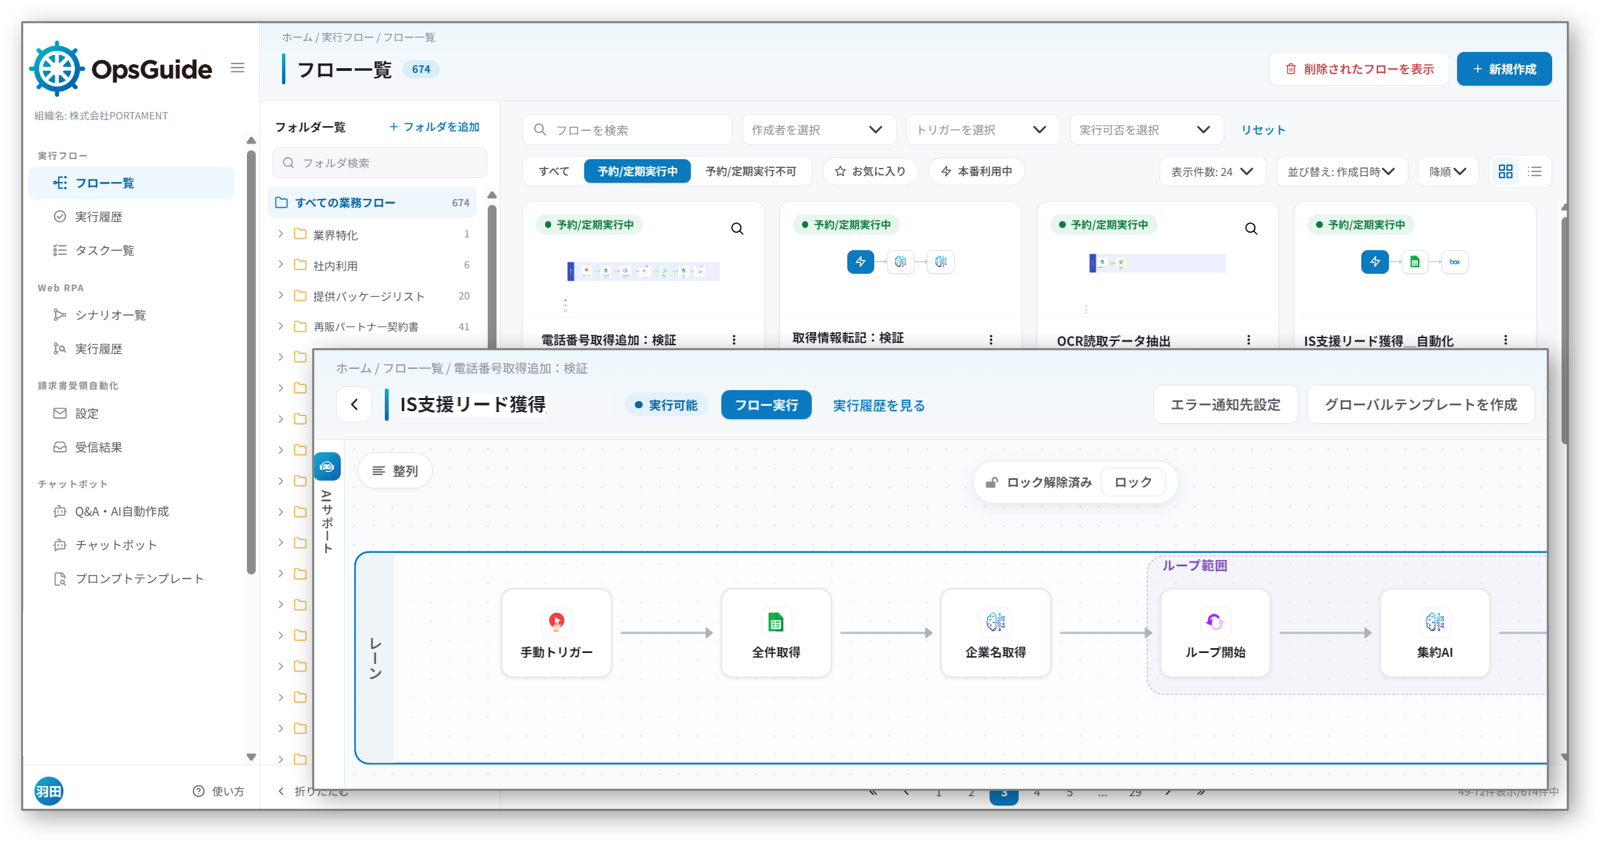Expand the 再販パートナー契約書 folder

coord(281,326)
